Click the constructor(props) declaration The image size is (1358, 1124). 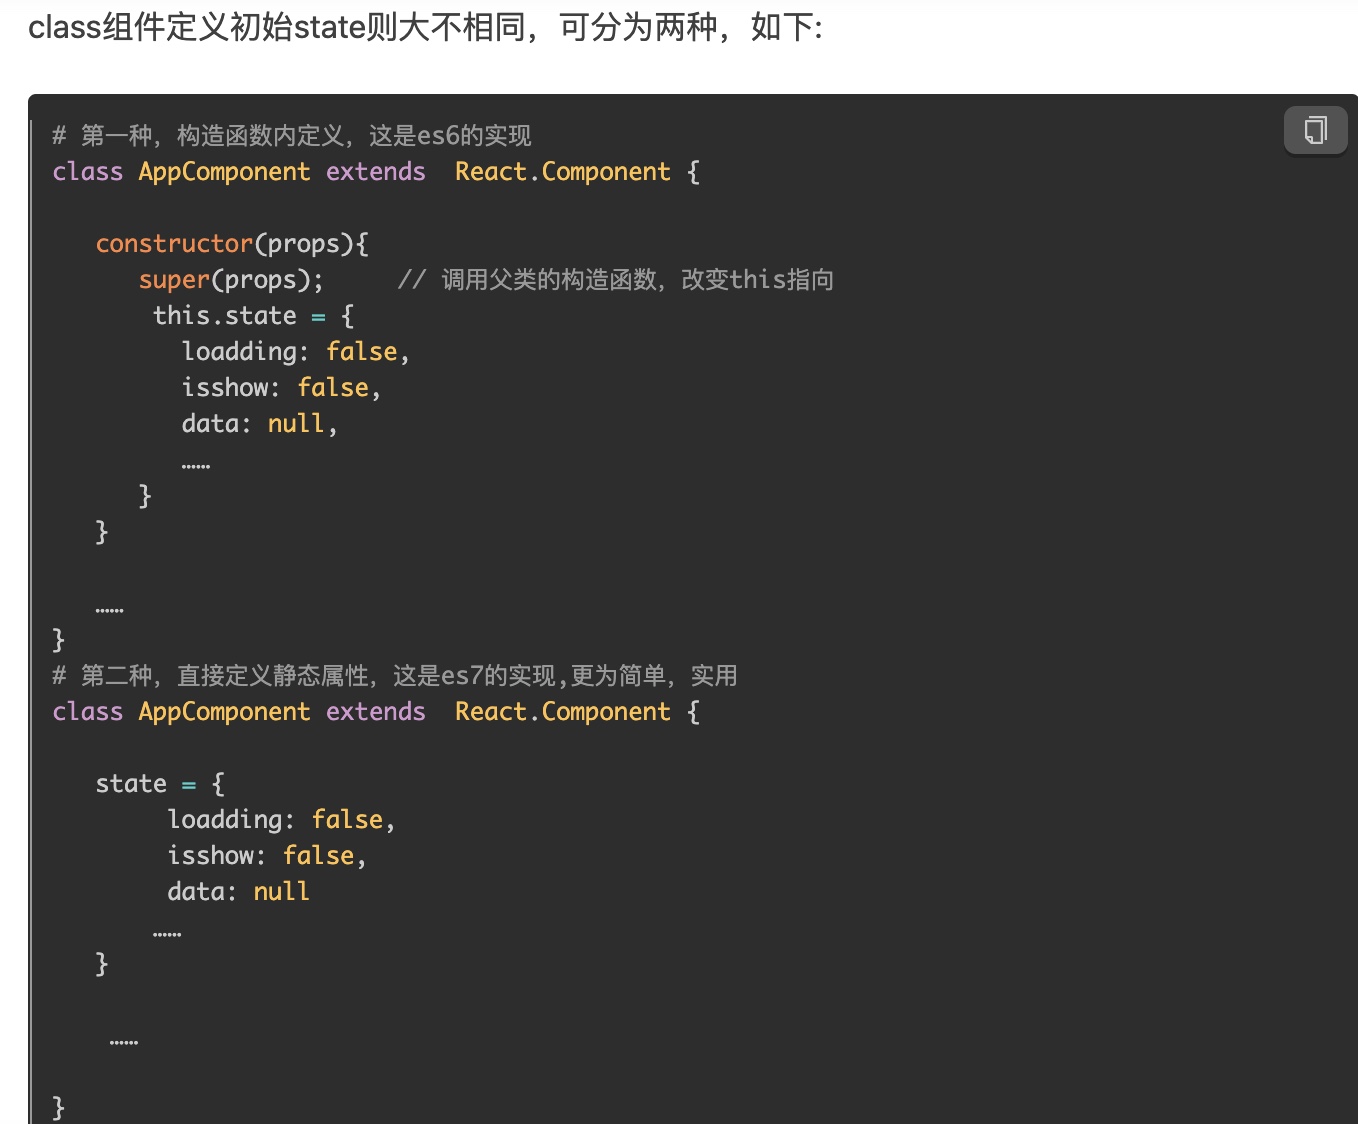coord(232,243)
